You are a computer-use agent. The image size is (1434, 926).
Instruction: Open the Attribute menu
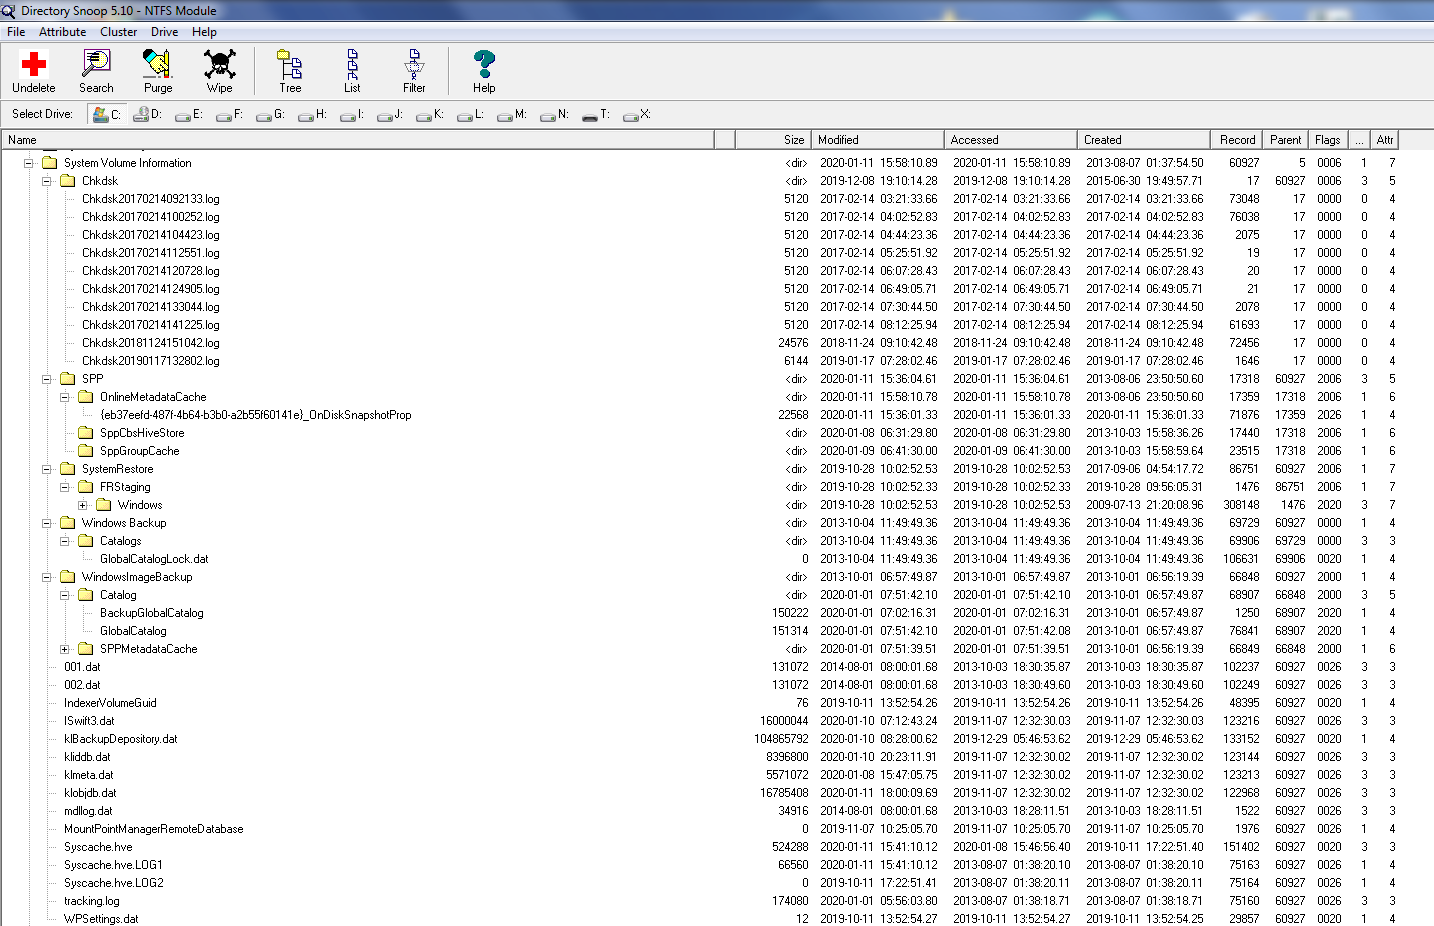pos(62,32)
